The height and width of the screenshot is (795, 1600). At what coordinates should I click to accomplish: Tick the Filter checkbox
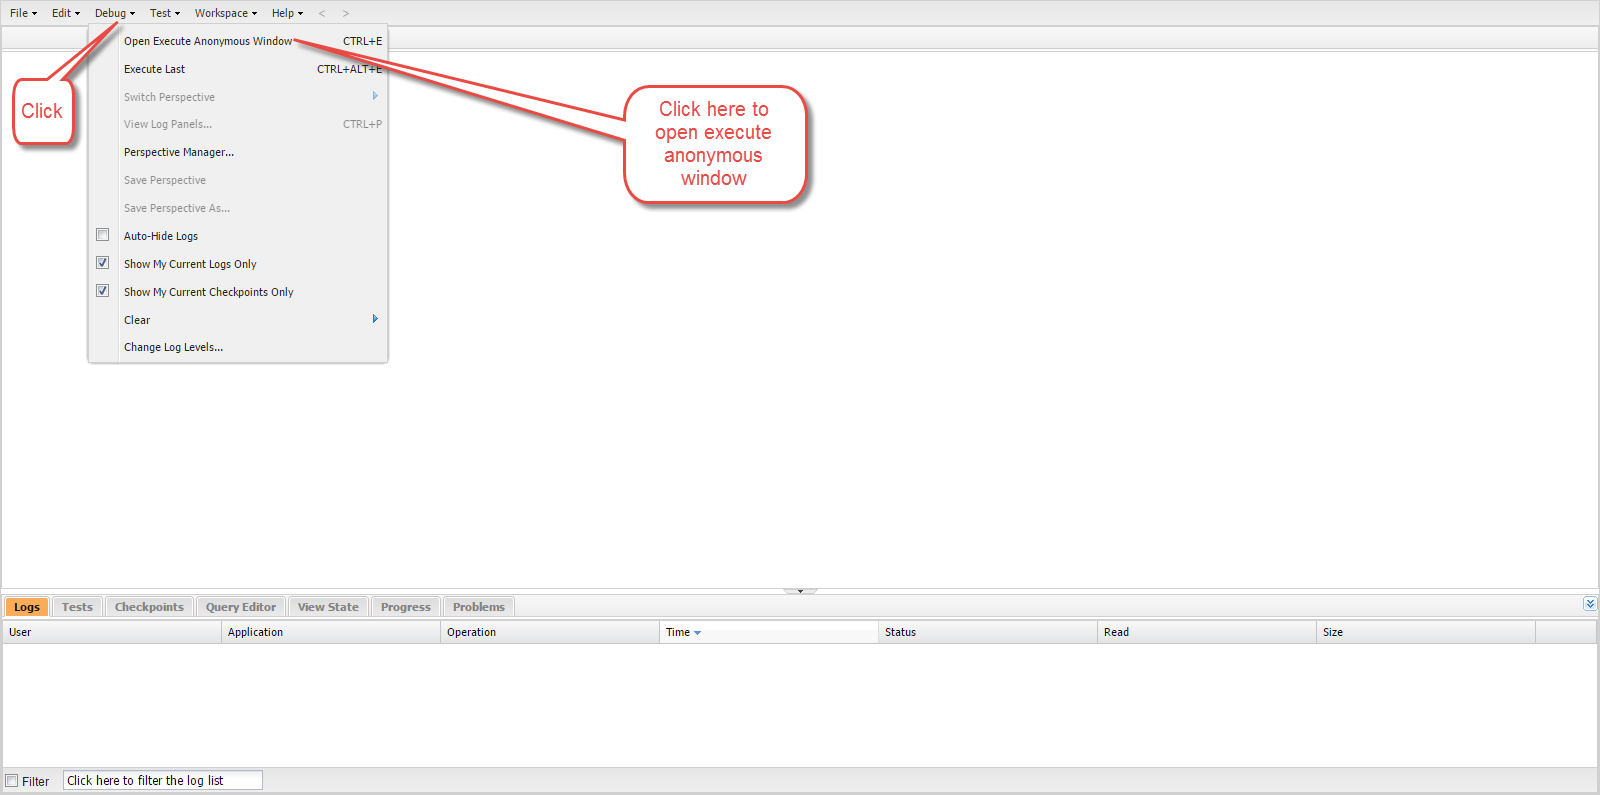tap(12, 781)
